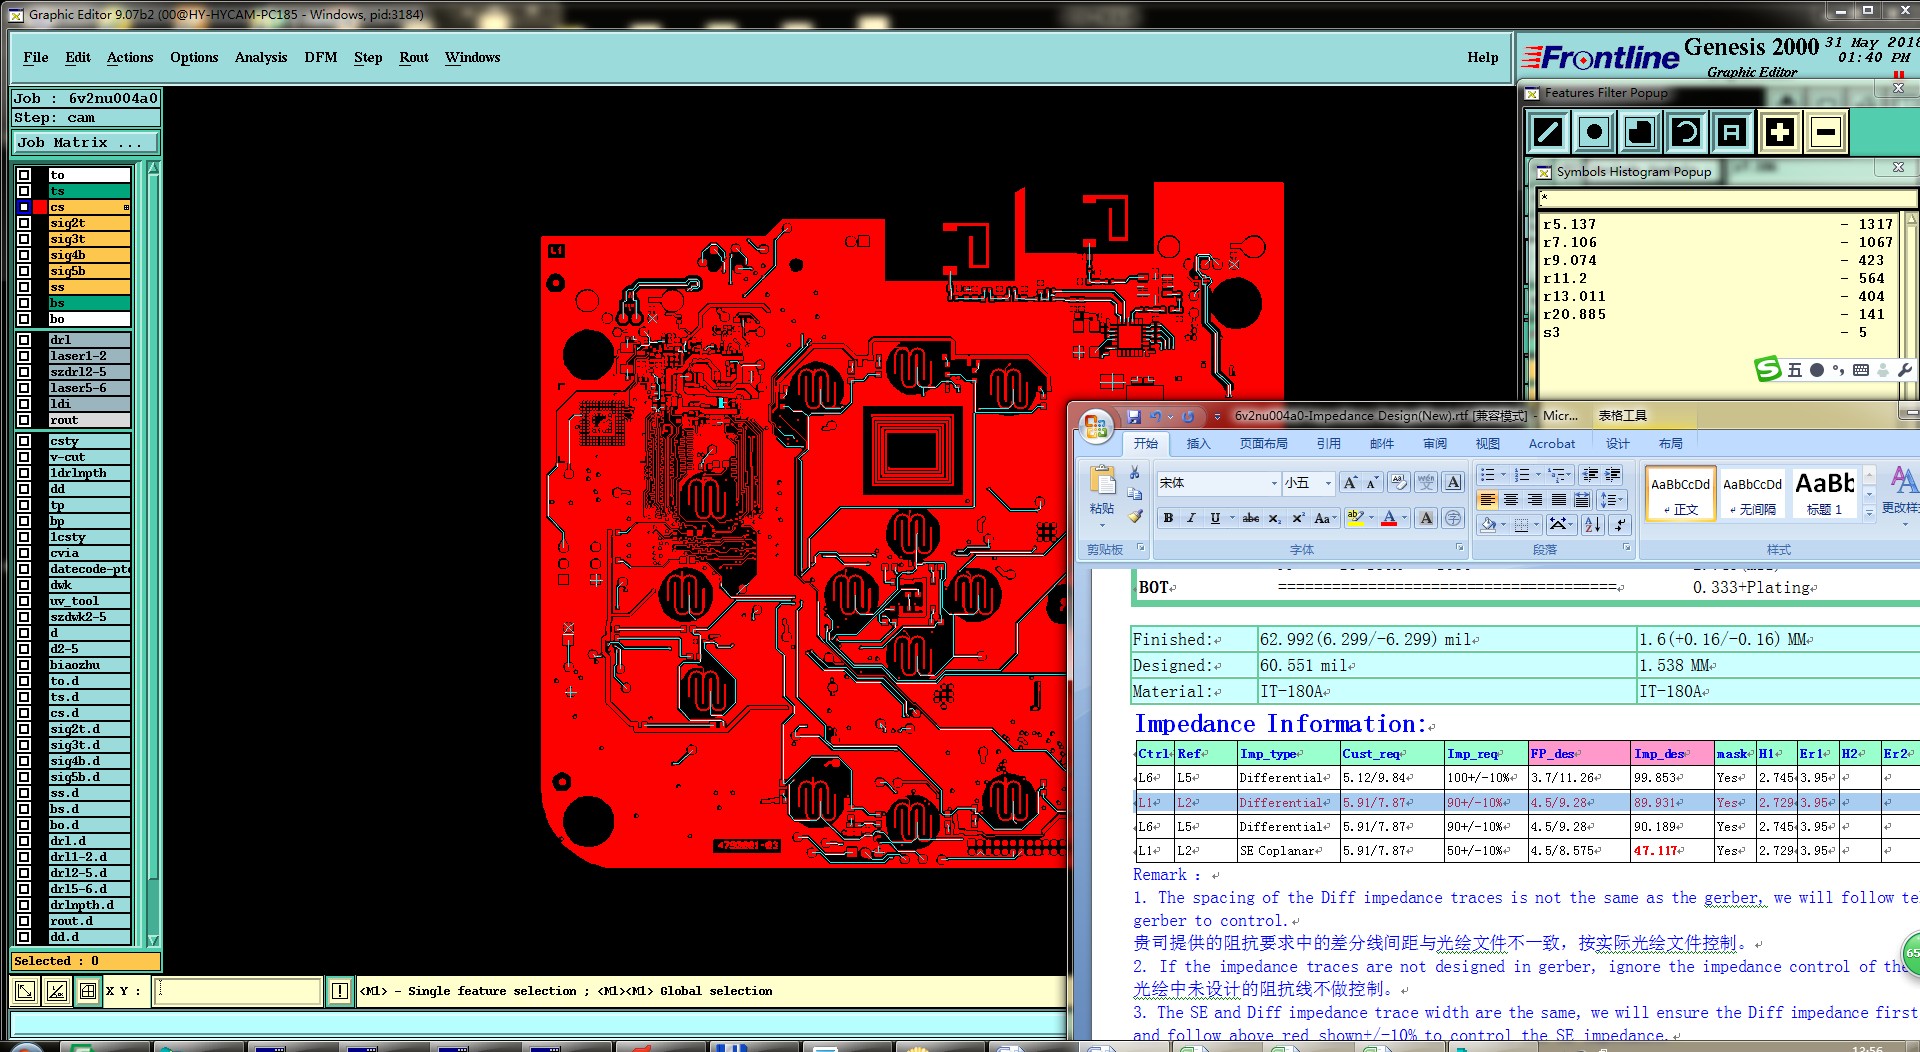Select the line feature filter icon
The height and width of the screenshot is (1052, 1920).
(1548, 132)
